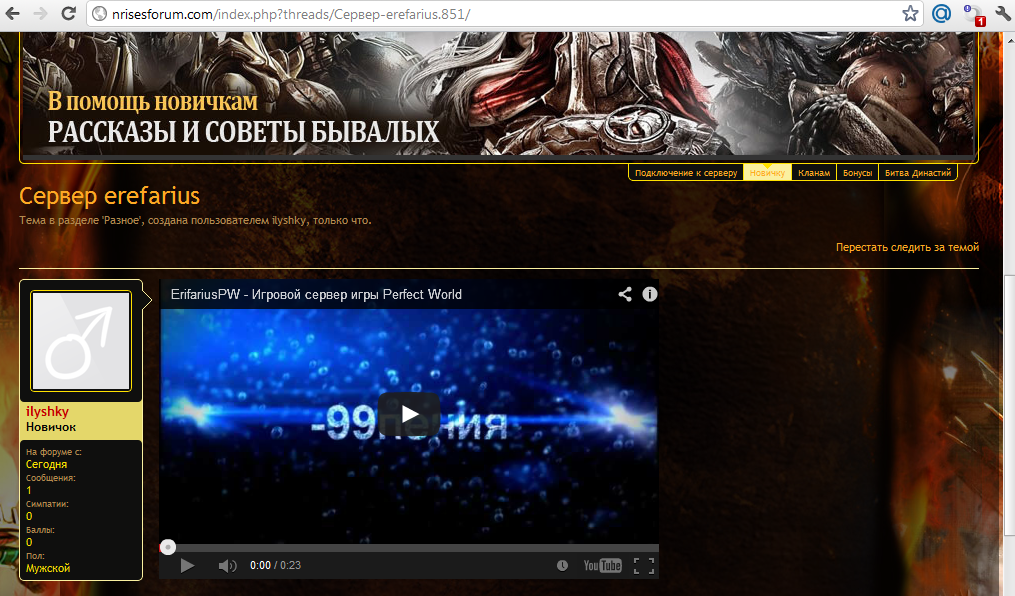The height and width of the screenshot is (596, 1015).
Task: Play the video with the center button
Action: coord(409,414)
